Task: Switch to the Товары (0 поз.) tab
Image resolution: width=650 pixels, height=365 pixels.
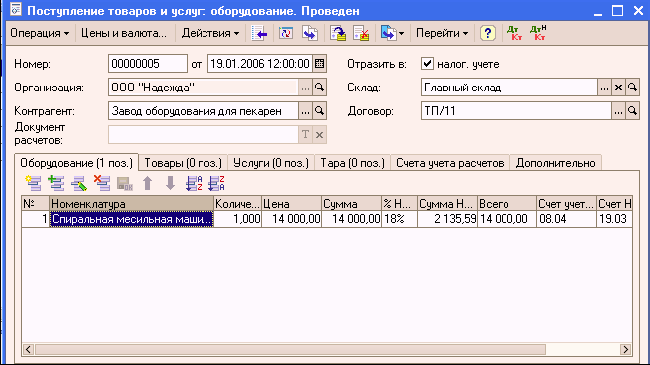Action: tap(183, 163)
